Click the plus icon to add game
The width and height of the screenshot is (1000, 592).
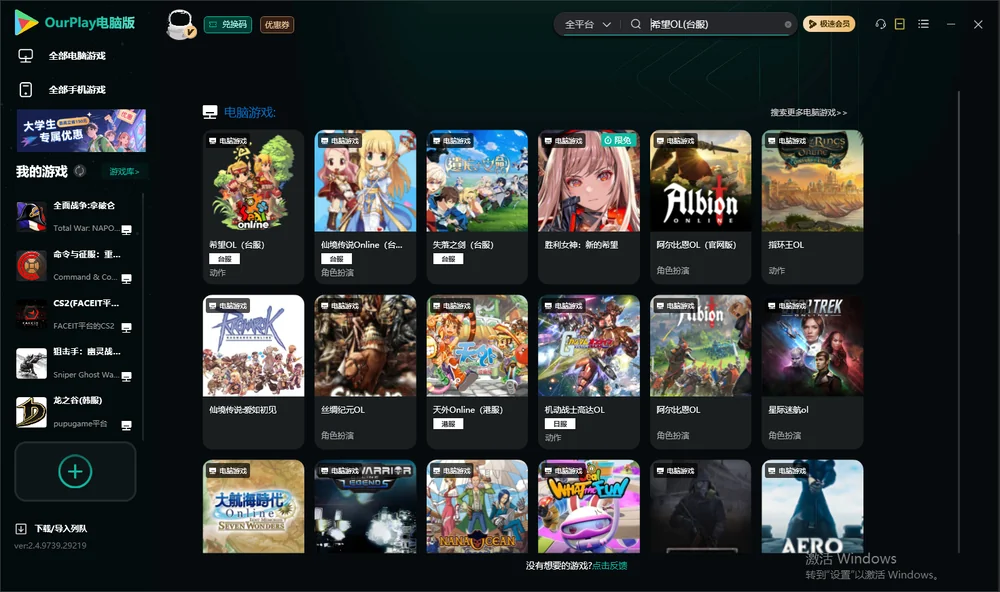click(x=75, y=471)
